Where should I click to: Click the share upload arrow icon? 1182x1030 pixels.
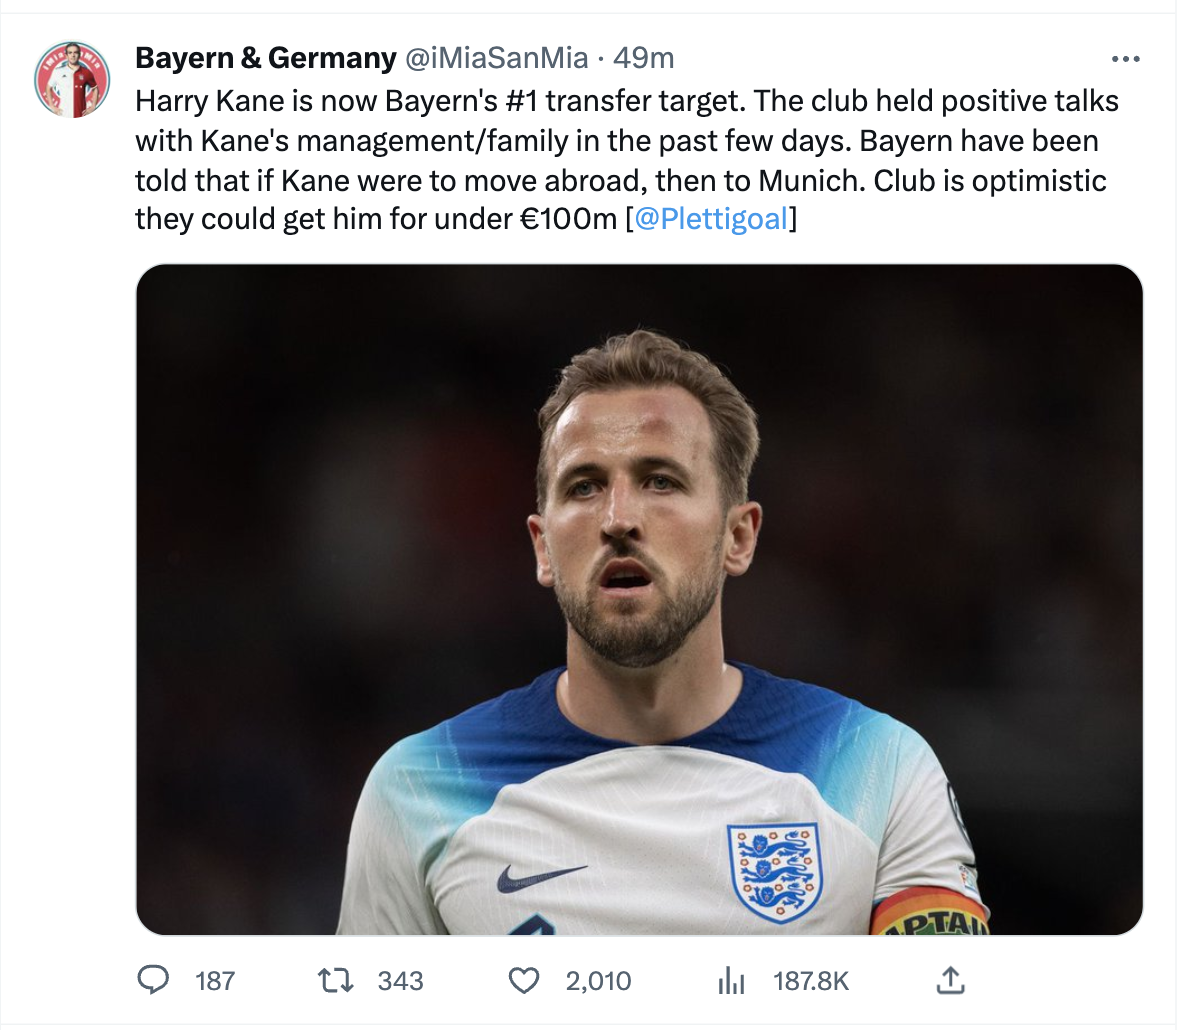[950, 980]
